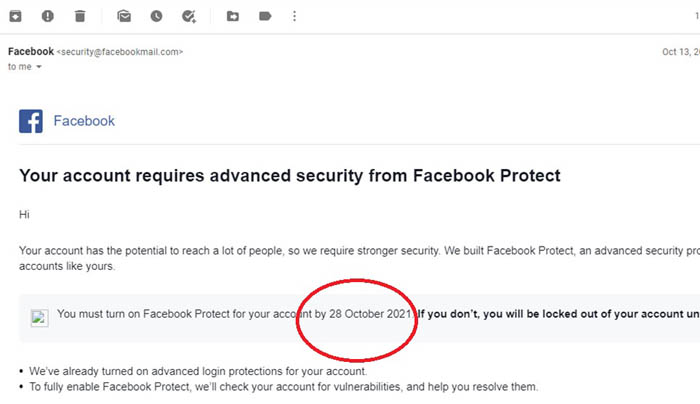The image size is (700, 404).
Task: Expand 'to me' recipient details arrow
Action: [39, 67]
